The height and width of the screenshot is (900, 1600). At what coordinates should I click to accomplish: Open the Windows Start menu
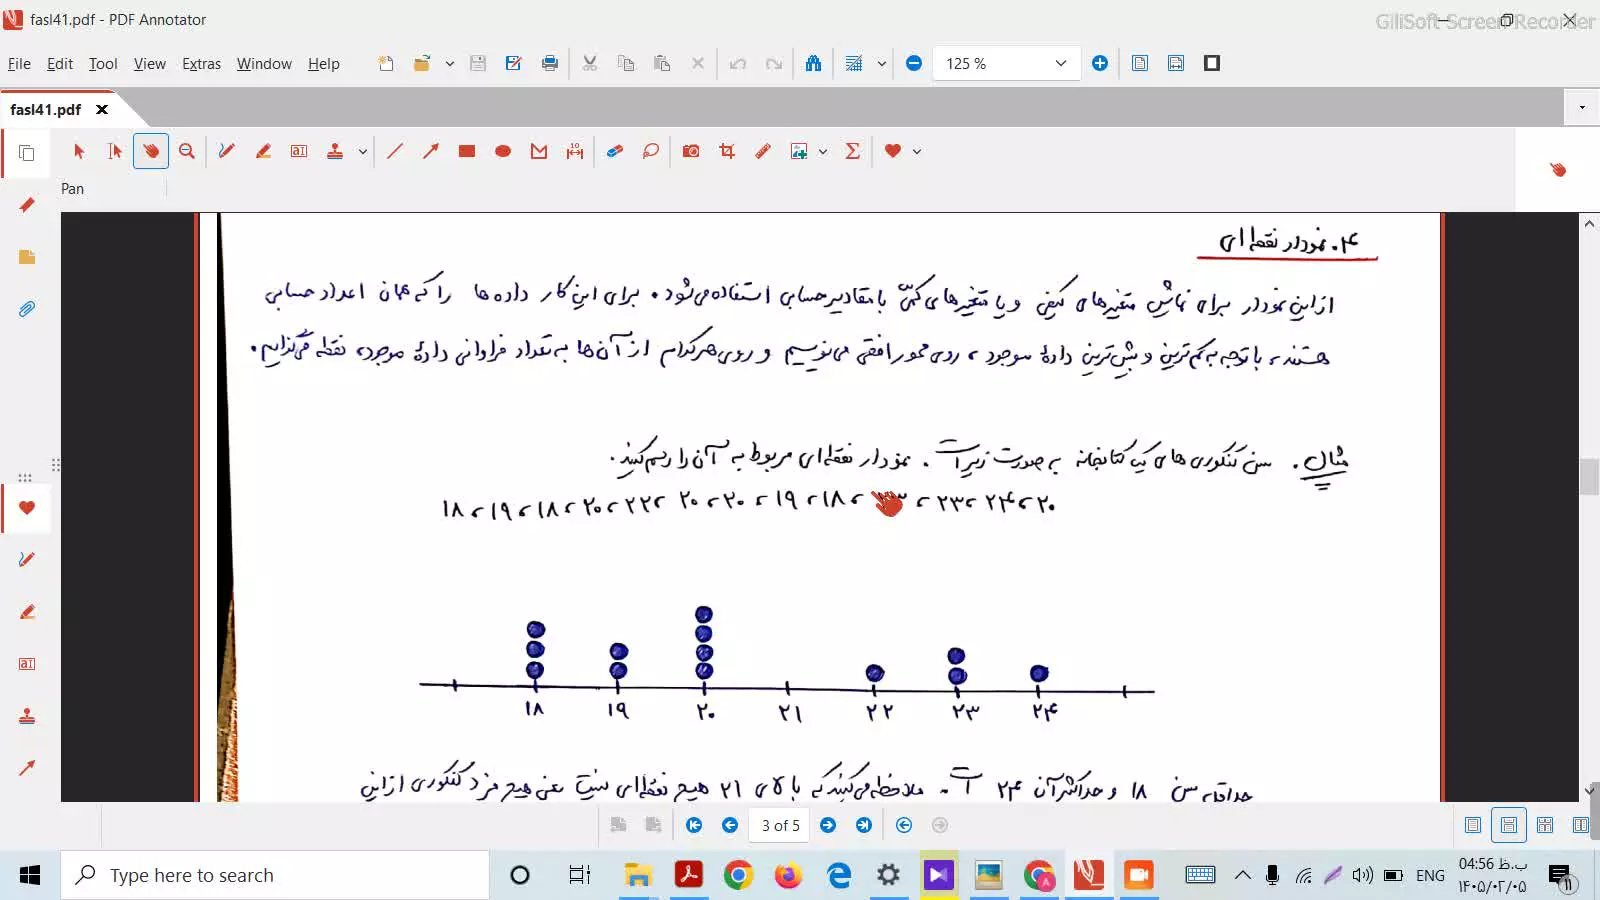coord(29,875)
